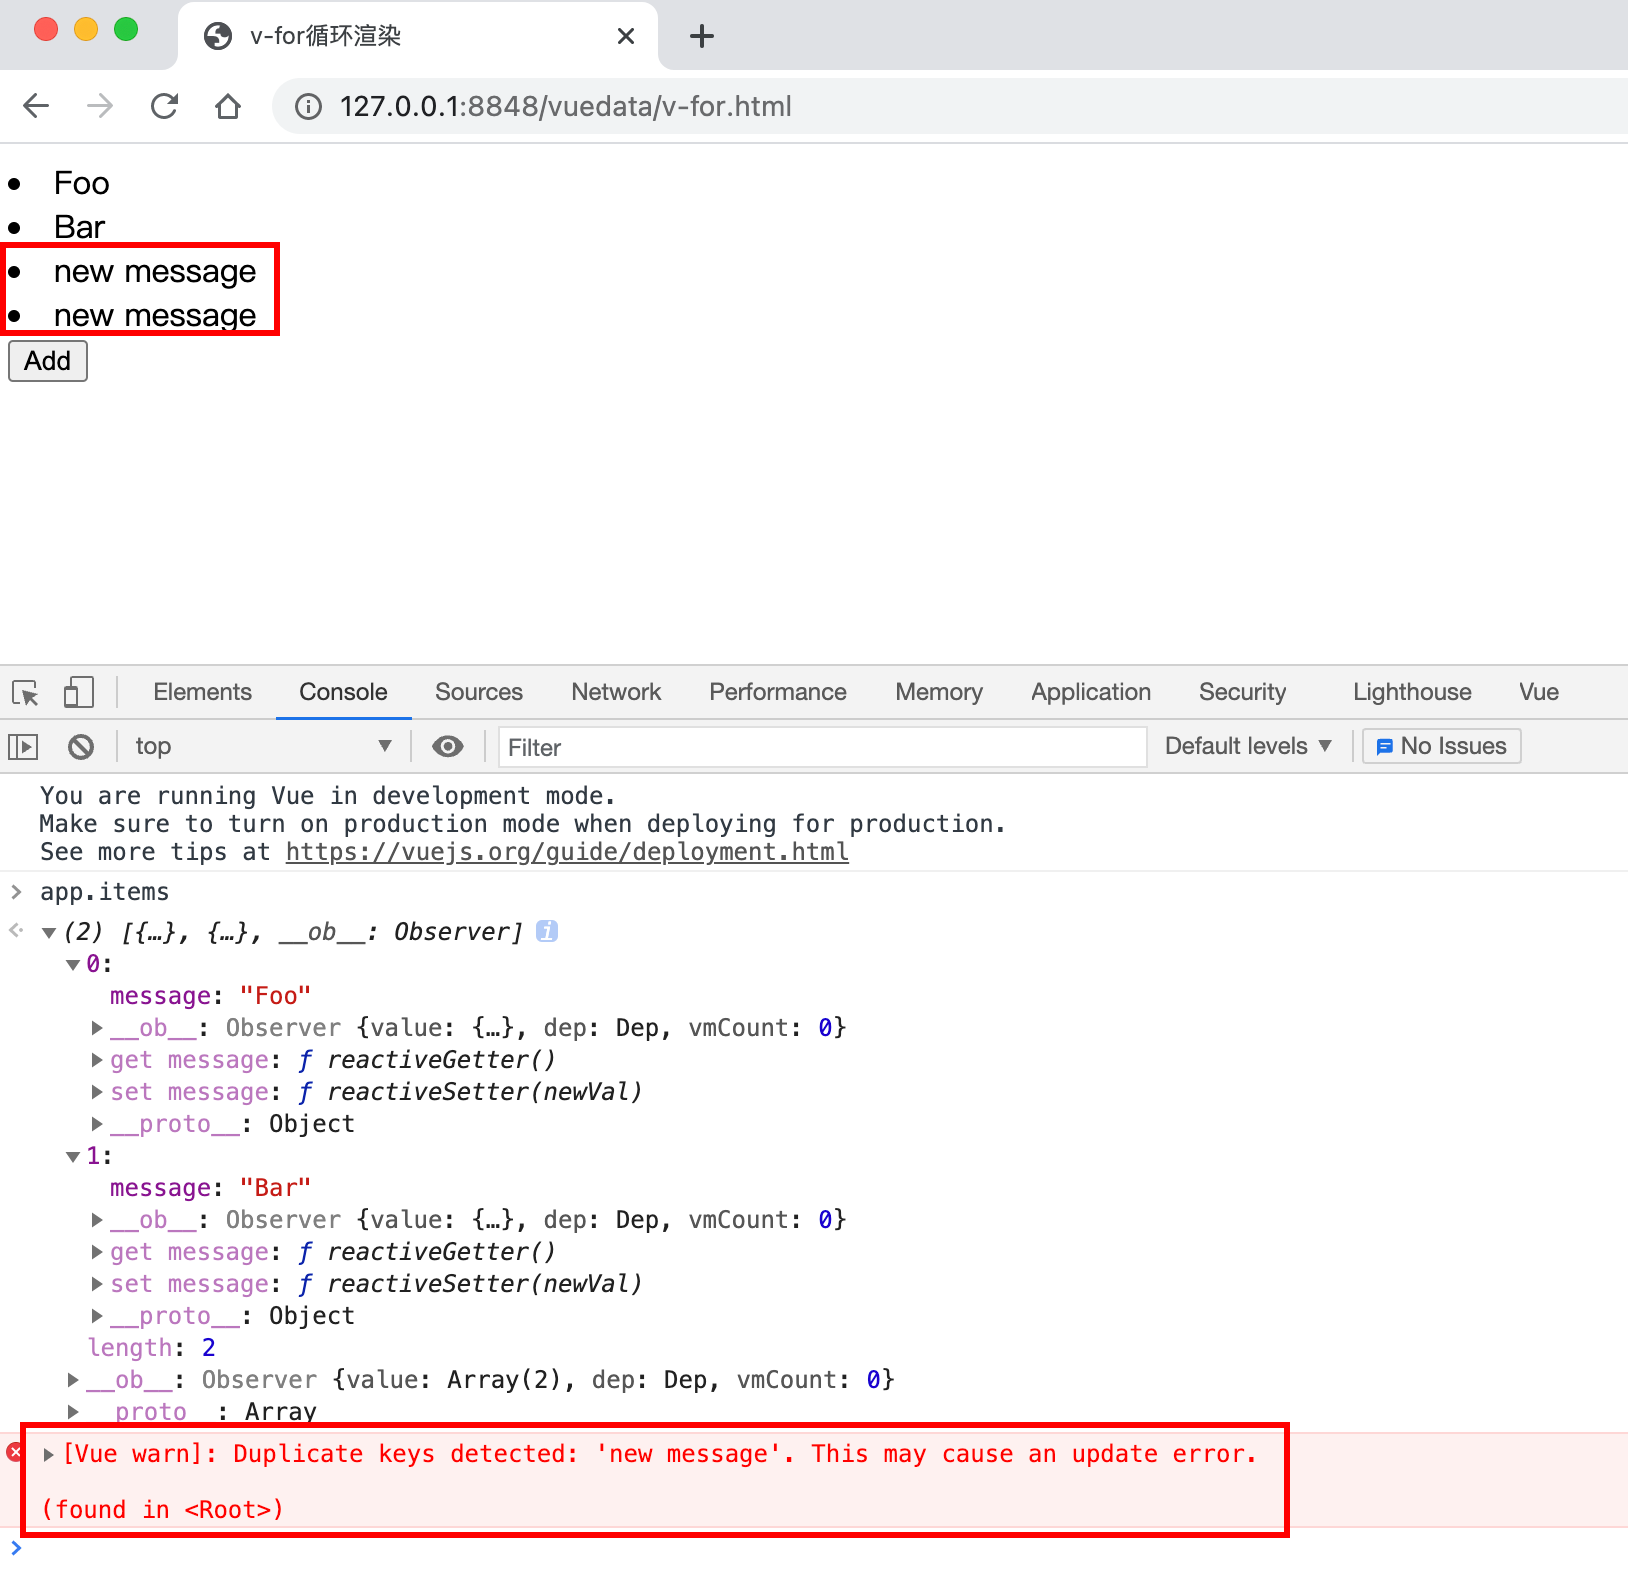Click the inspect element picker icon
Viewport: 1628px width, 1584px height.
pyautogui.click(x=26, y=693)
